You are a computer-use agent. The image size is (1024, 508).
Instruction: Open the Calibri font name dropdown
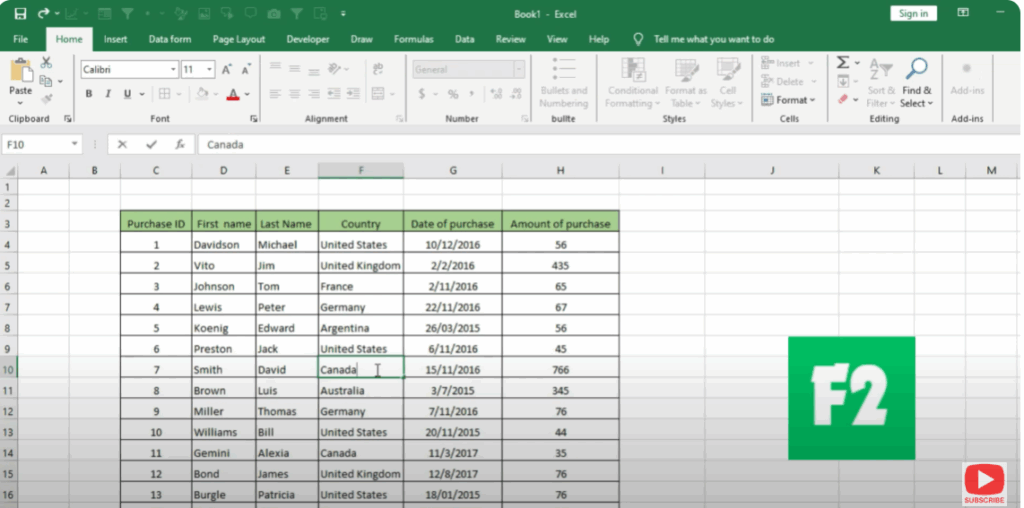(172, 70)
